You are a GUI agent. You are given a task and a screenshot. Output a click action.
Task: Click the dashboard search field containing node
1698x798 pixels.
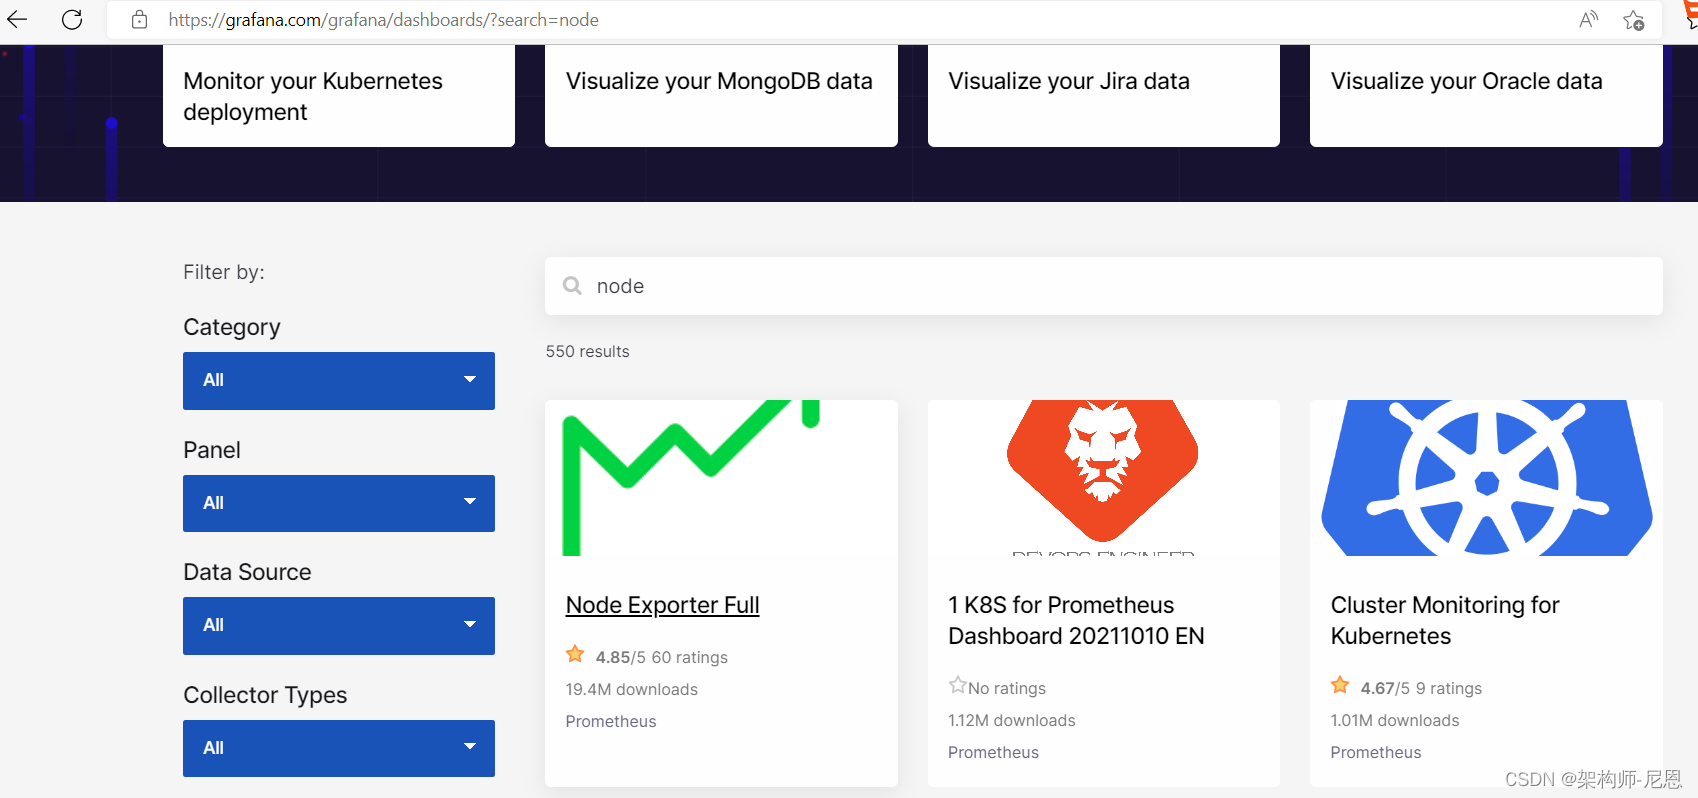(x=1104, y=286)
